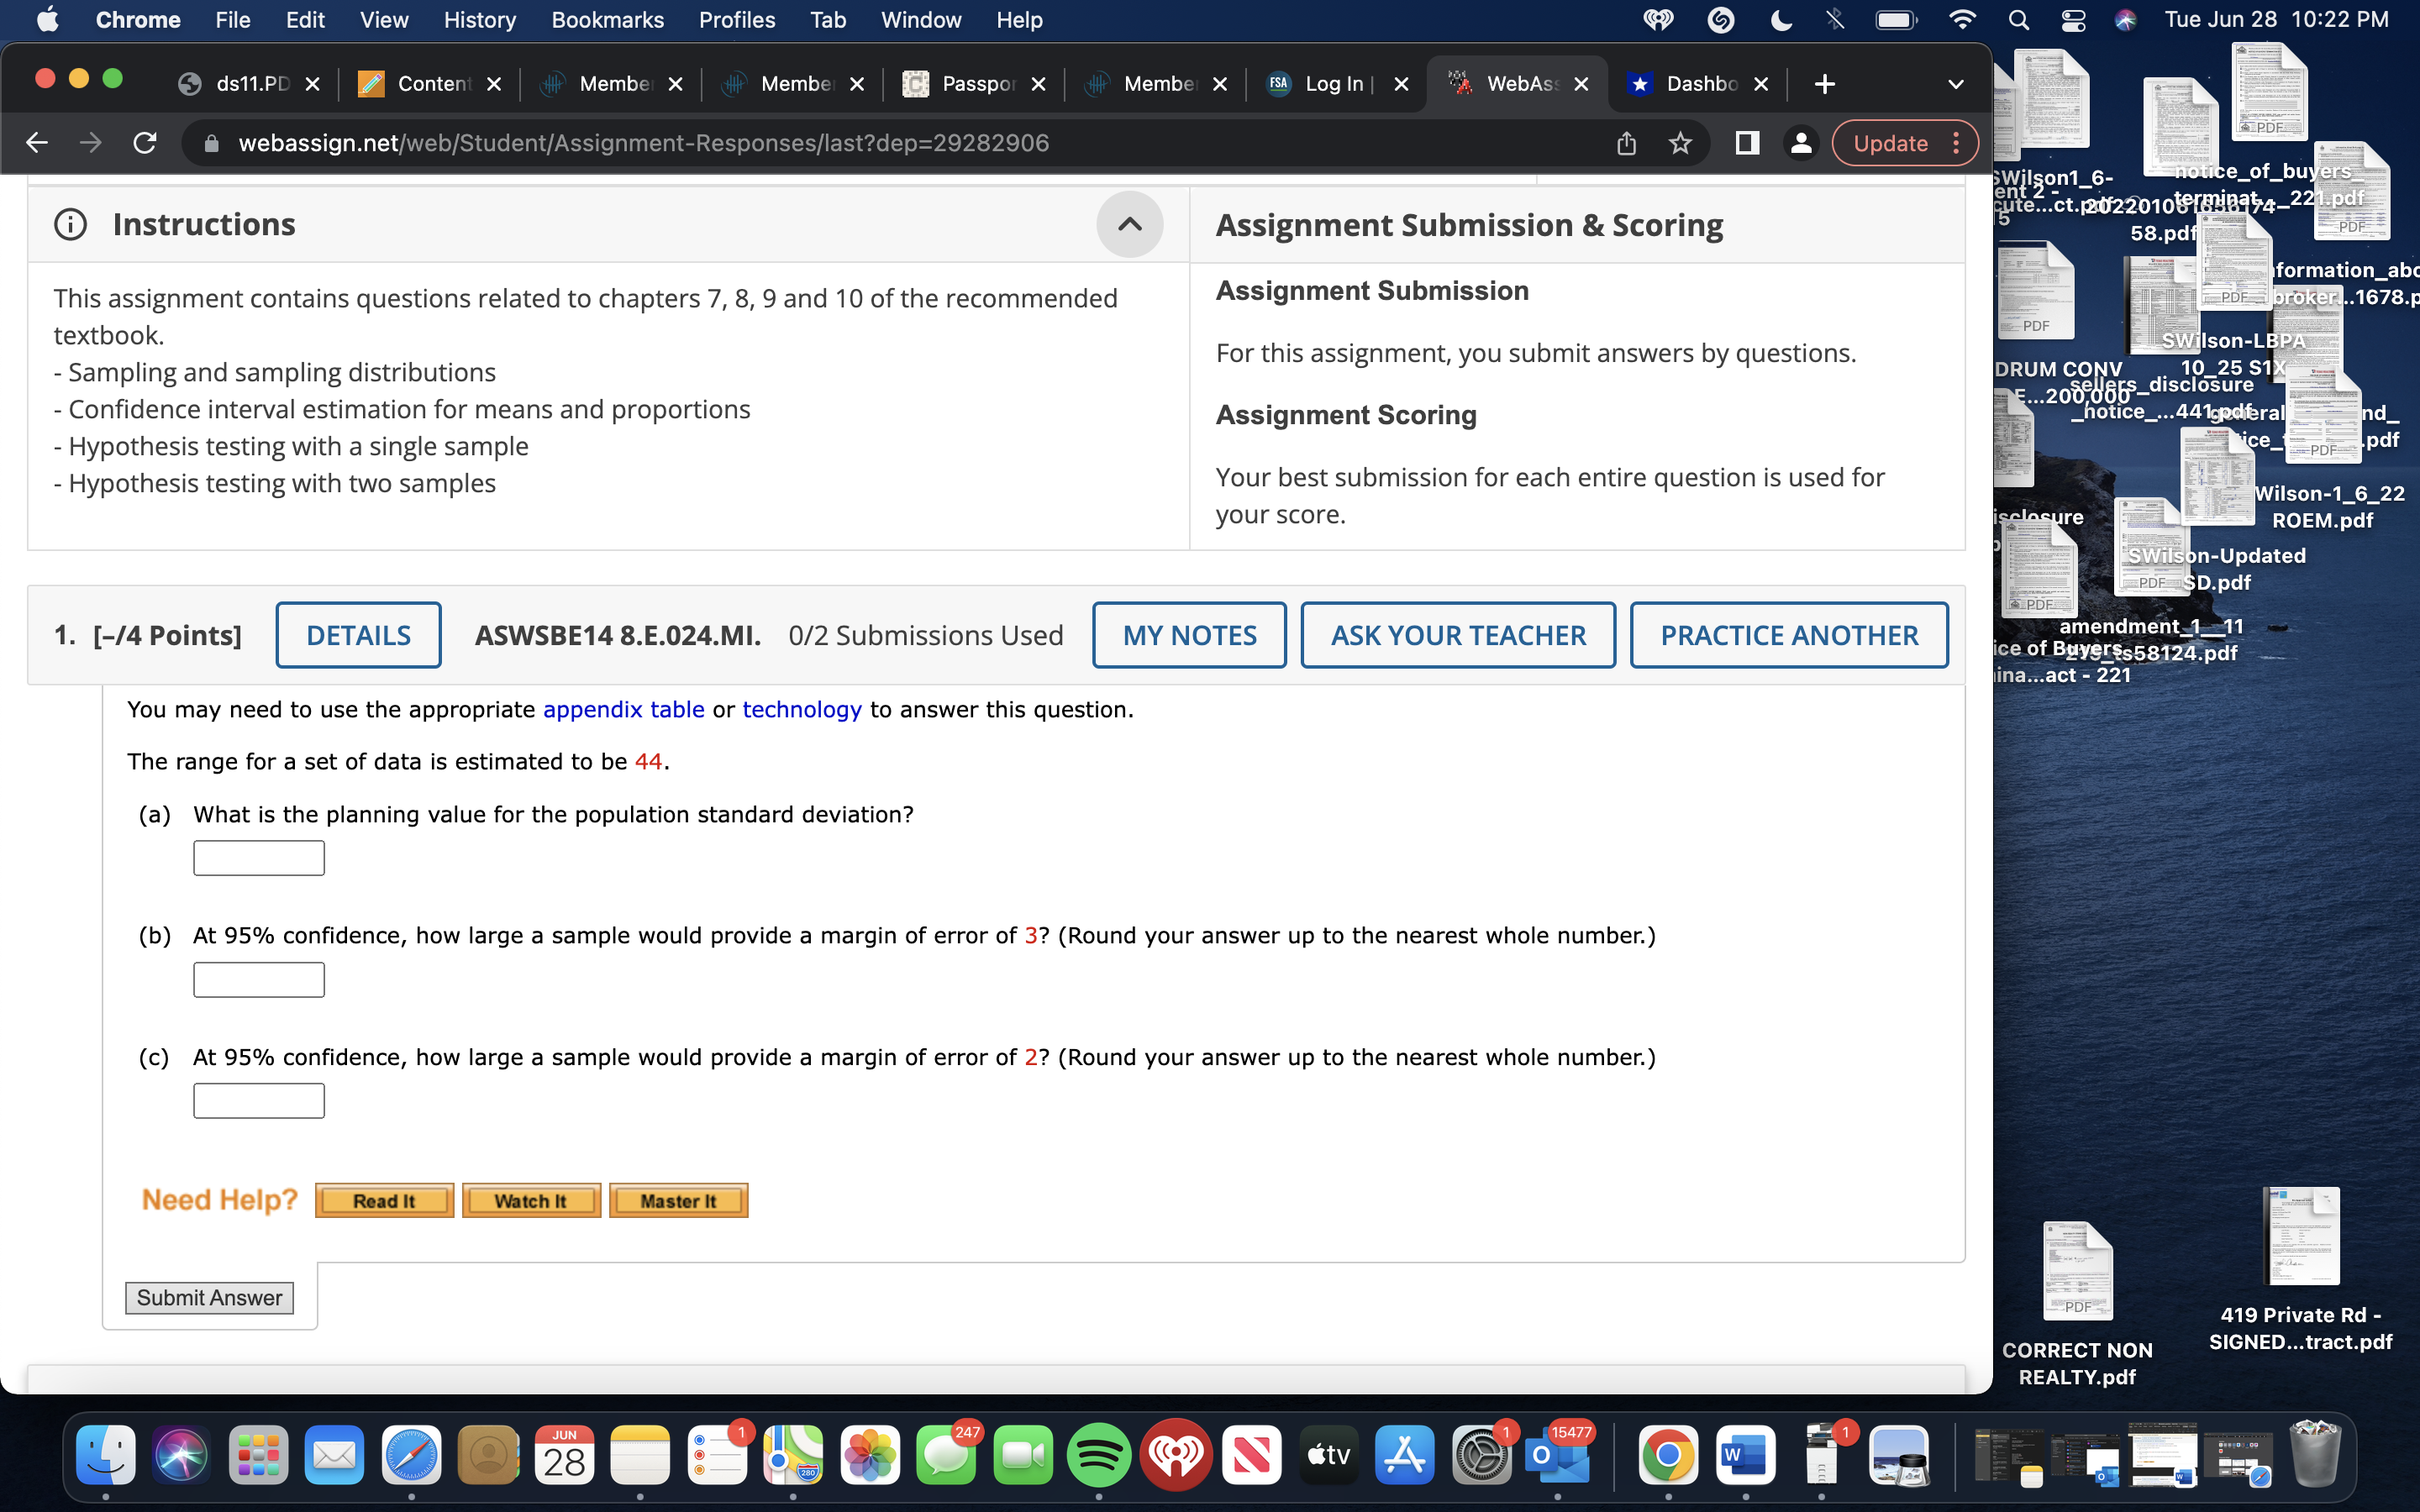2420x1512 pixels.
Task: Click the Watch It help button
Action: (530, 1201)
